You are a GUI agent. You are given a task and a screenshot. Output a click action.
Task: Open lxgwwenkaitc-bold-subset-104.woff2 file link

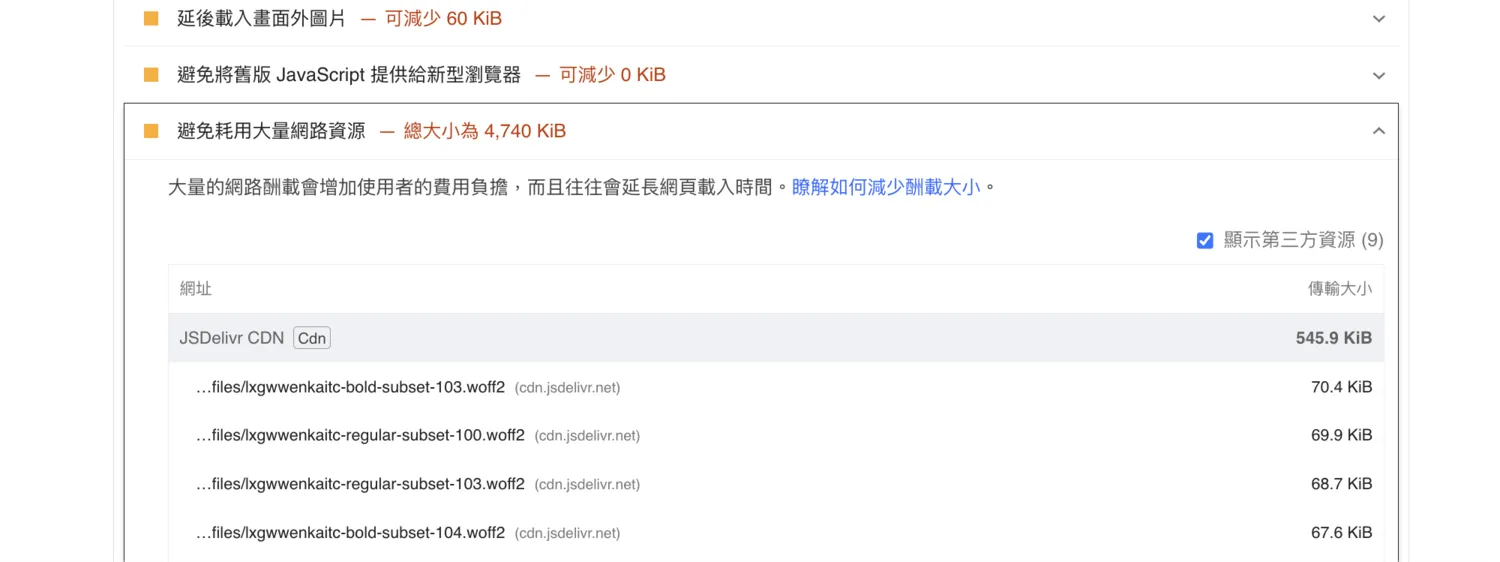pyautogui.click(x=350, y=532)
